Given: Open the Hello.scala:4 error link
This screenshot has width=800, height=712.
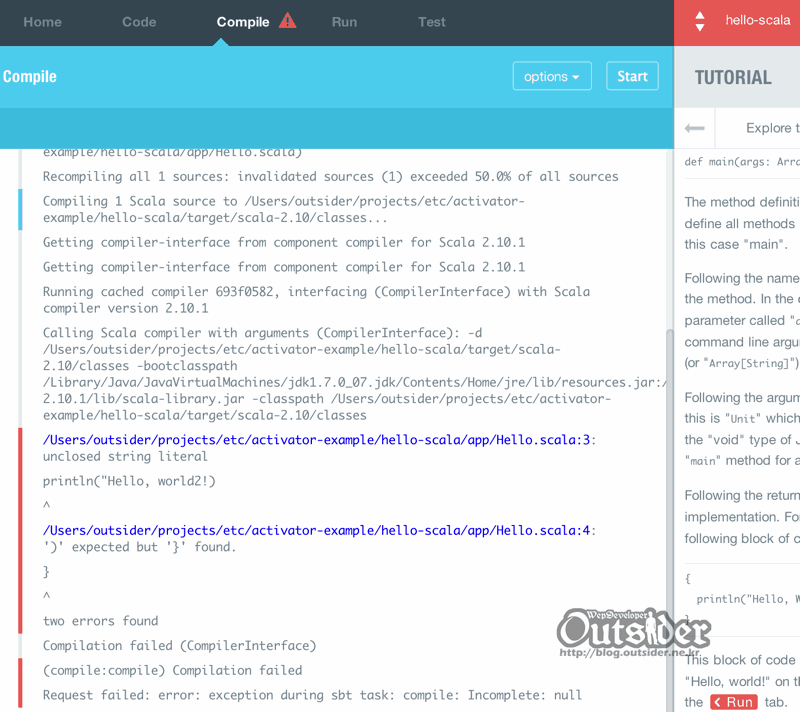Looking at the screenshot, I should coord(316,530).
